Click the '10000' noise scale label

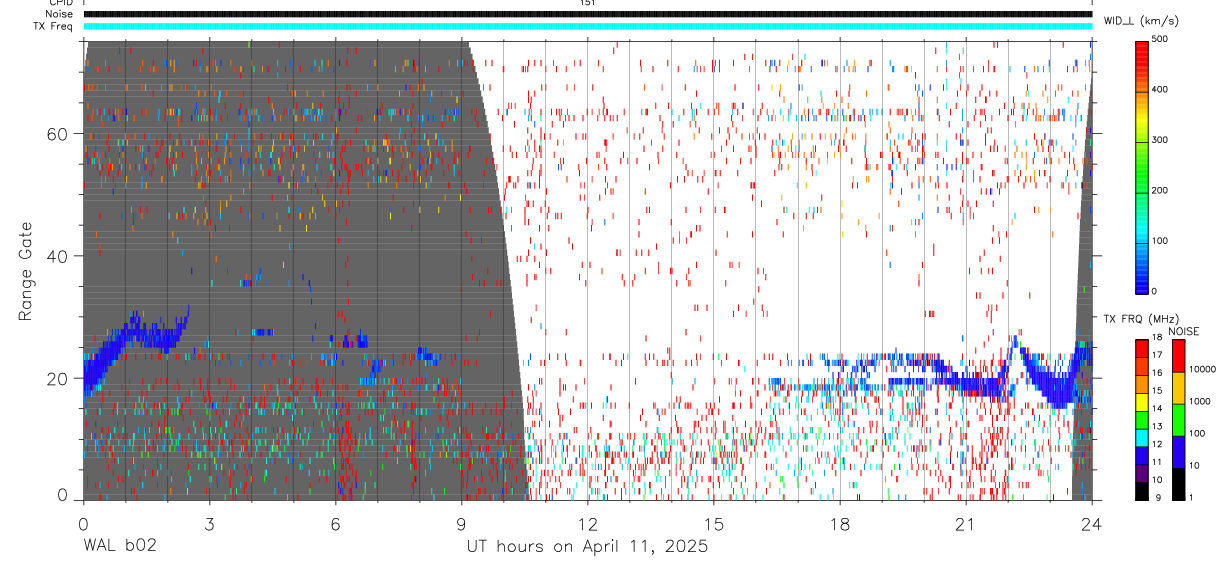click(x=1201, y=369)
